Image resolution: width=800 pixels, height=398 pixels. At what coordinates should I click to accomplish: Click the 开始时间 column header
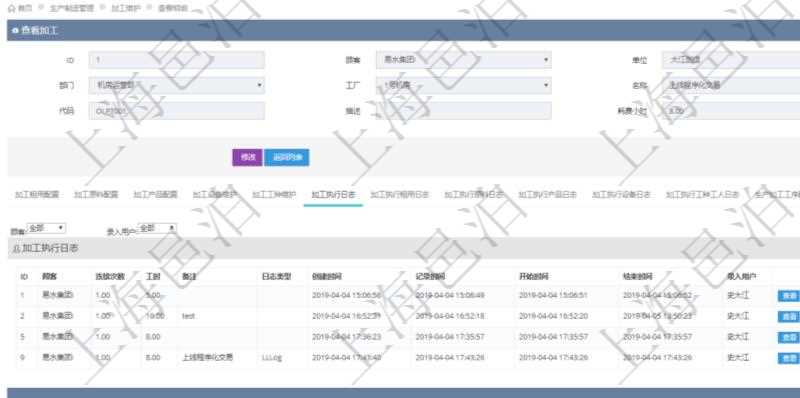pos(534,277)
